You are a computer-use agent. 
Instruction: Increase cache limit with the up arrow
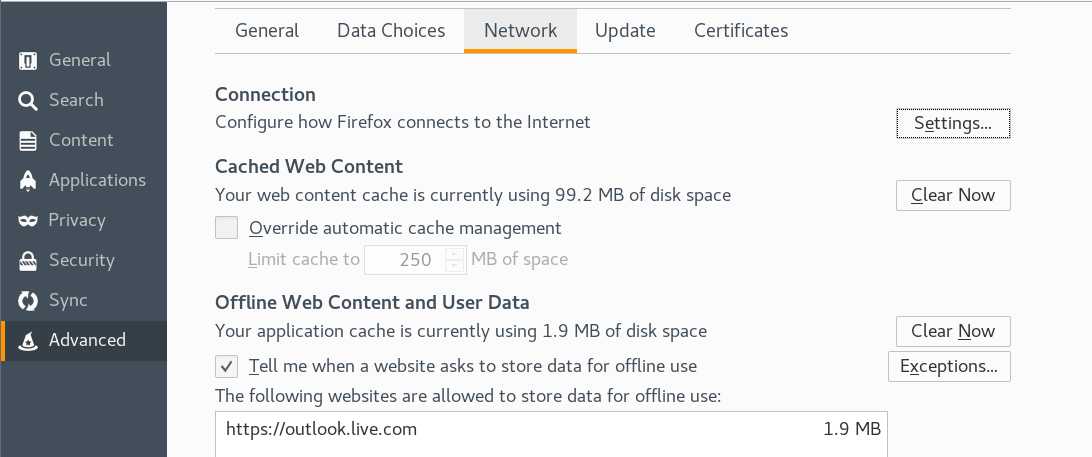click(455, 253)
